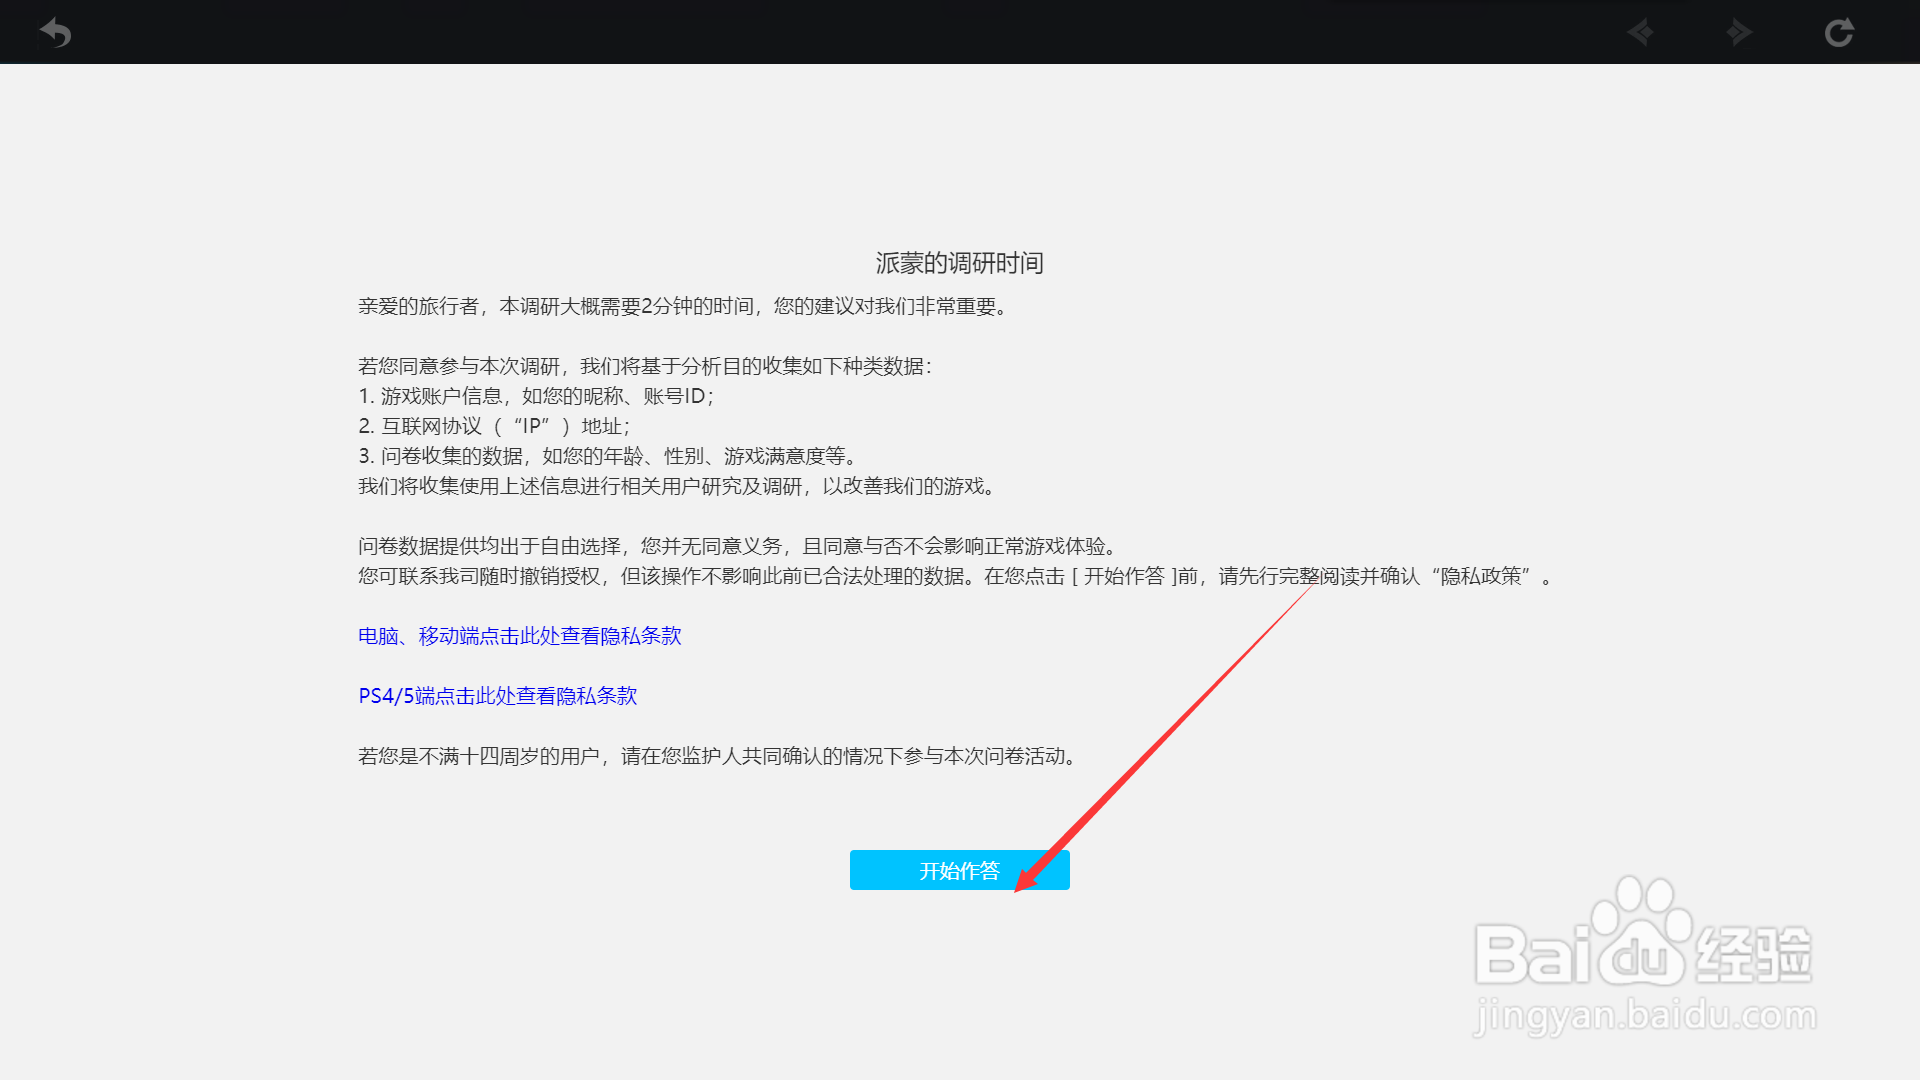The height and width of the screenshot is (1080, 1920).
Task: Click the jingyan.baidu.com watermark text
Action: 1645,1016
